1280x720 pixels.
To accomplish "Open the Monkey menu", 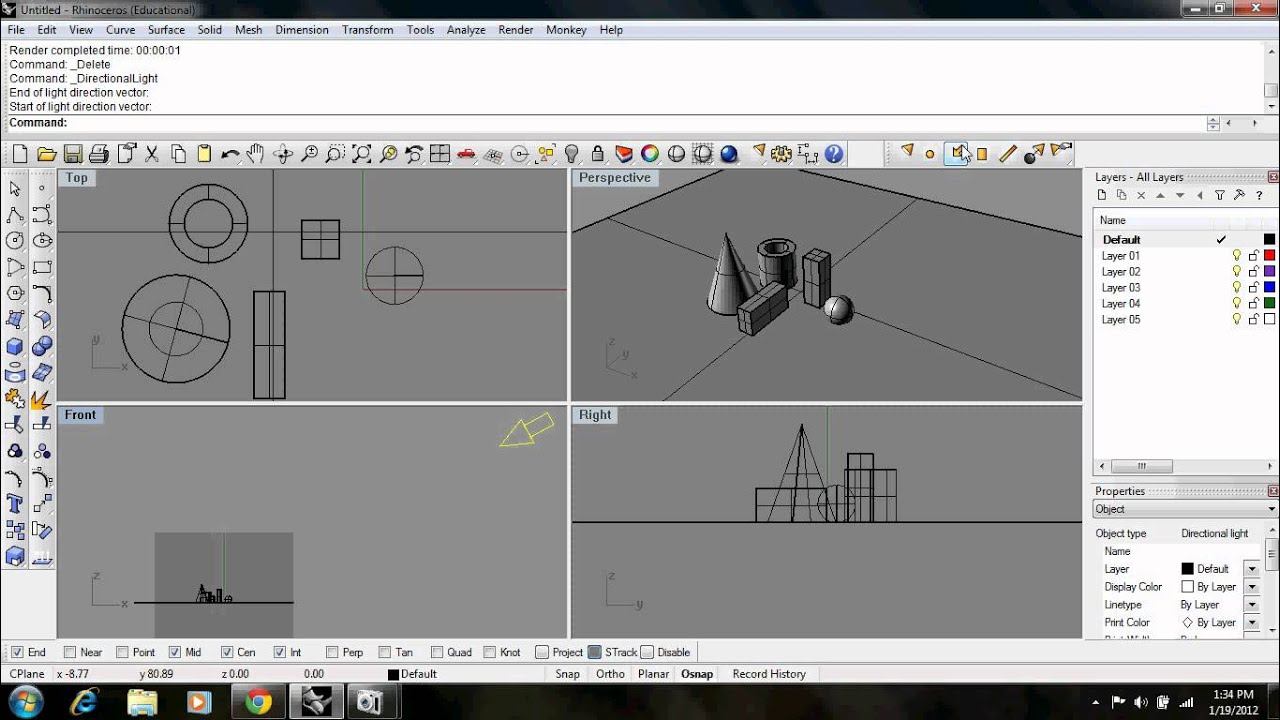I will pyautogui.click(x=566, y=30).
